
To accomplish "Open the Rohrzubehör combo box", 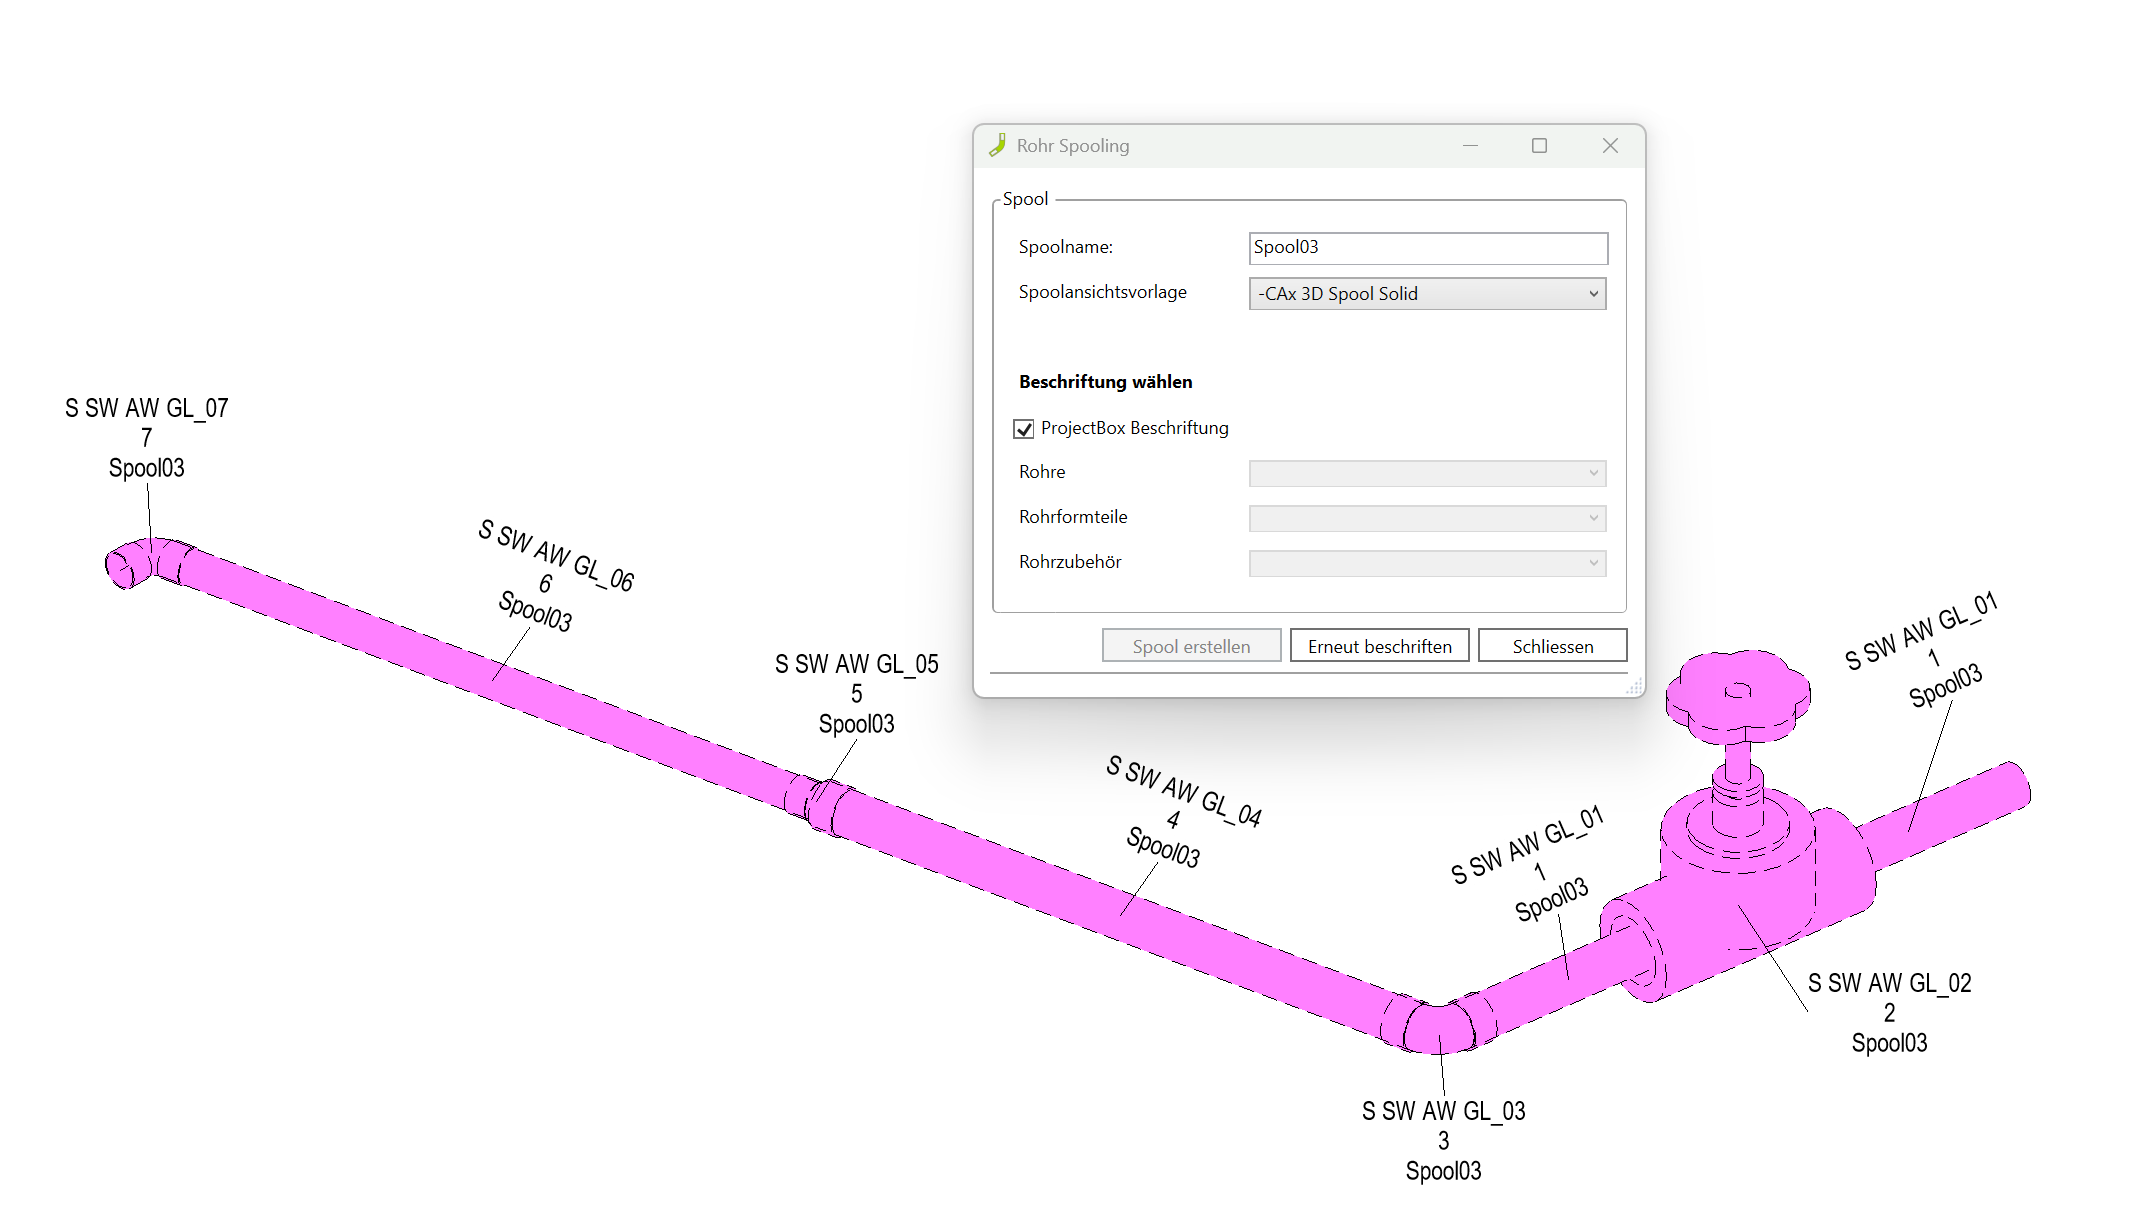I will pos(1427,563).
